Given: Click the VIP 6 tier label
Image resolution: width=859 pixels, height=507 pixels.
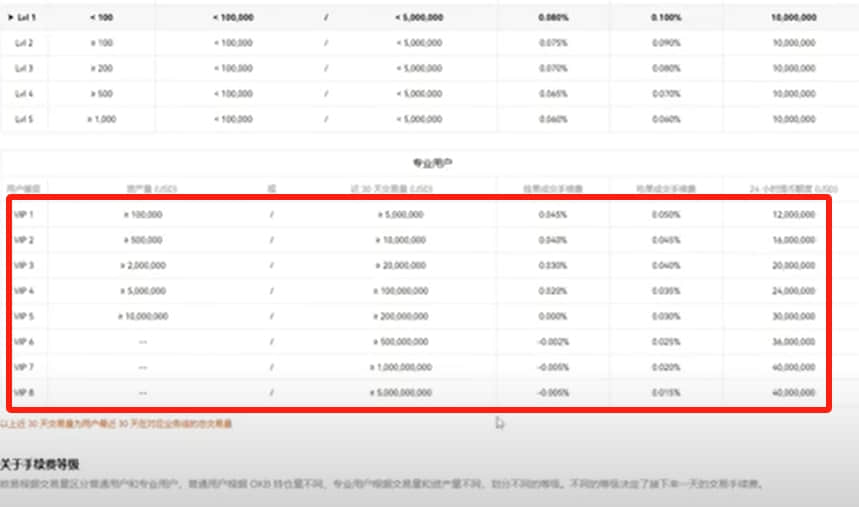Looking at the screenshot, I should click(x=24, y=341).
